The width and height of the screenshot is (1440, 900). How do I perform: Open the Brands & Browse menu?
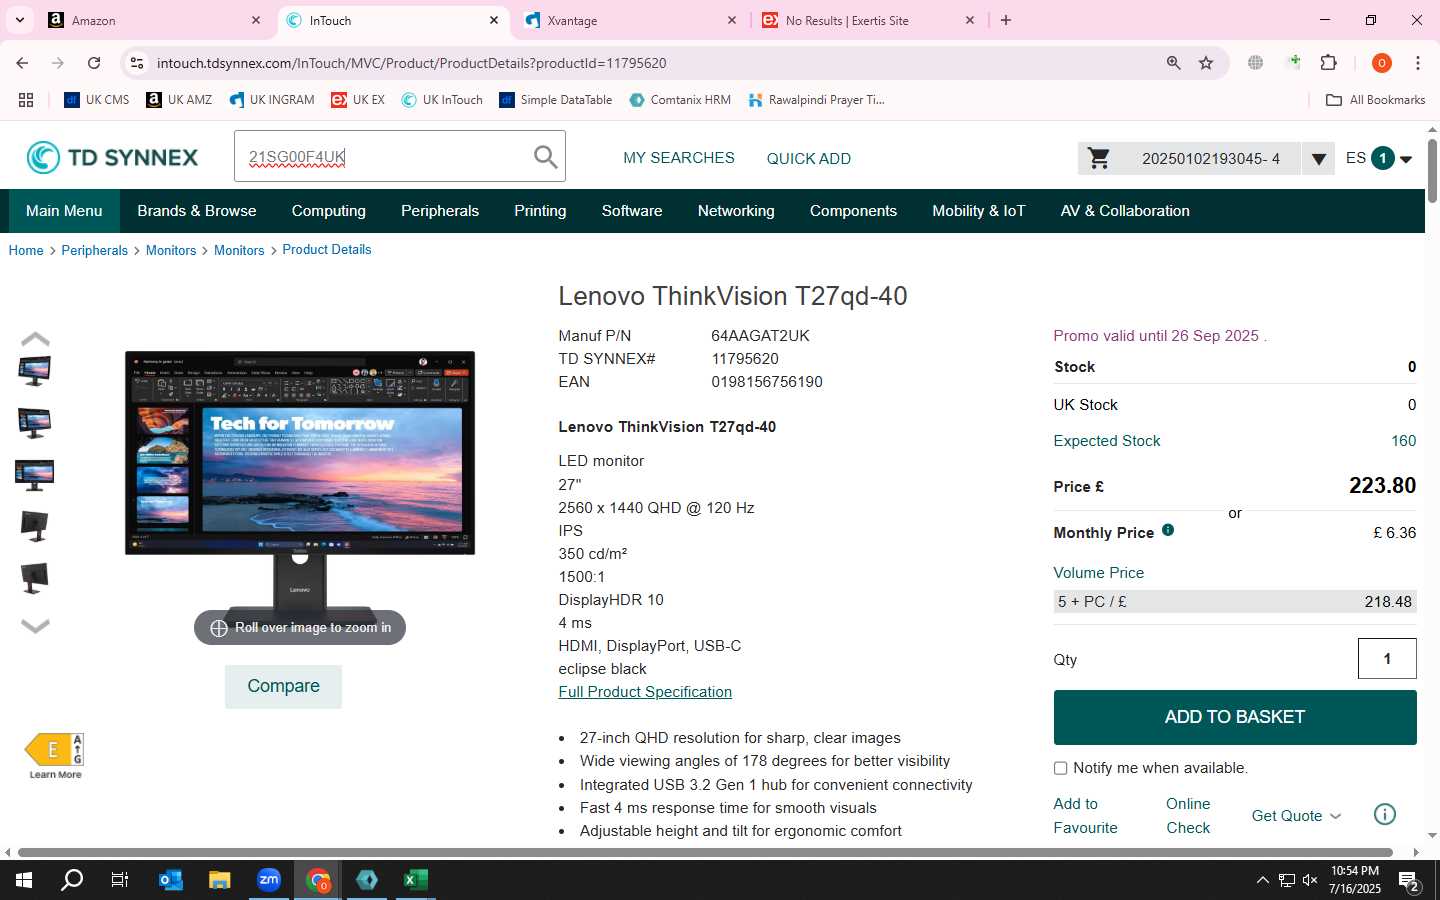point(197,211)
